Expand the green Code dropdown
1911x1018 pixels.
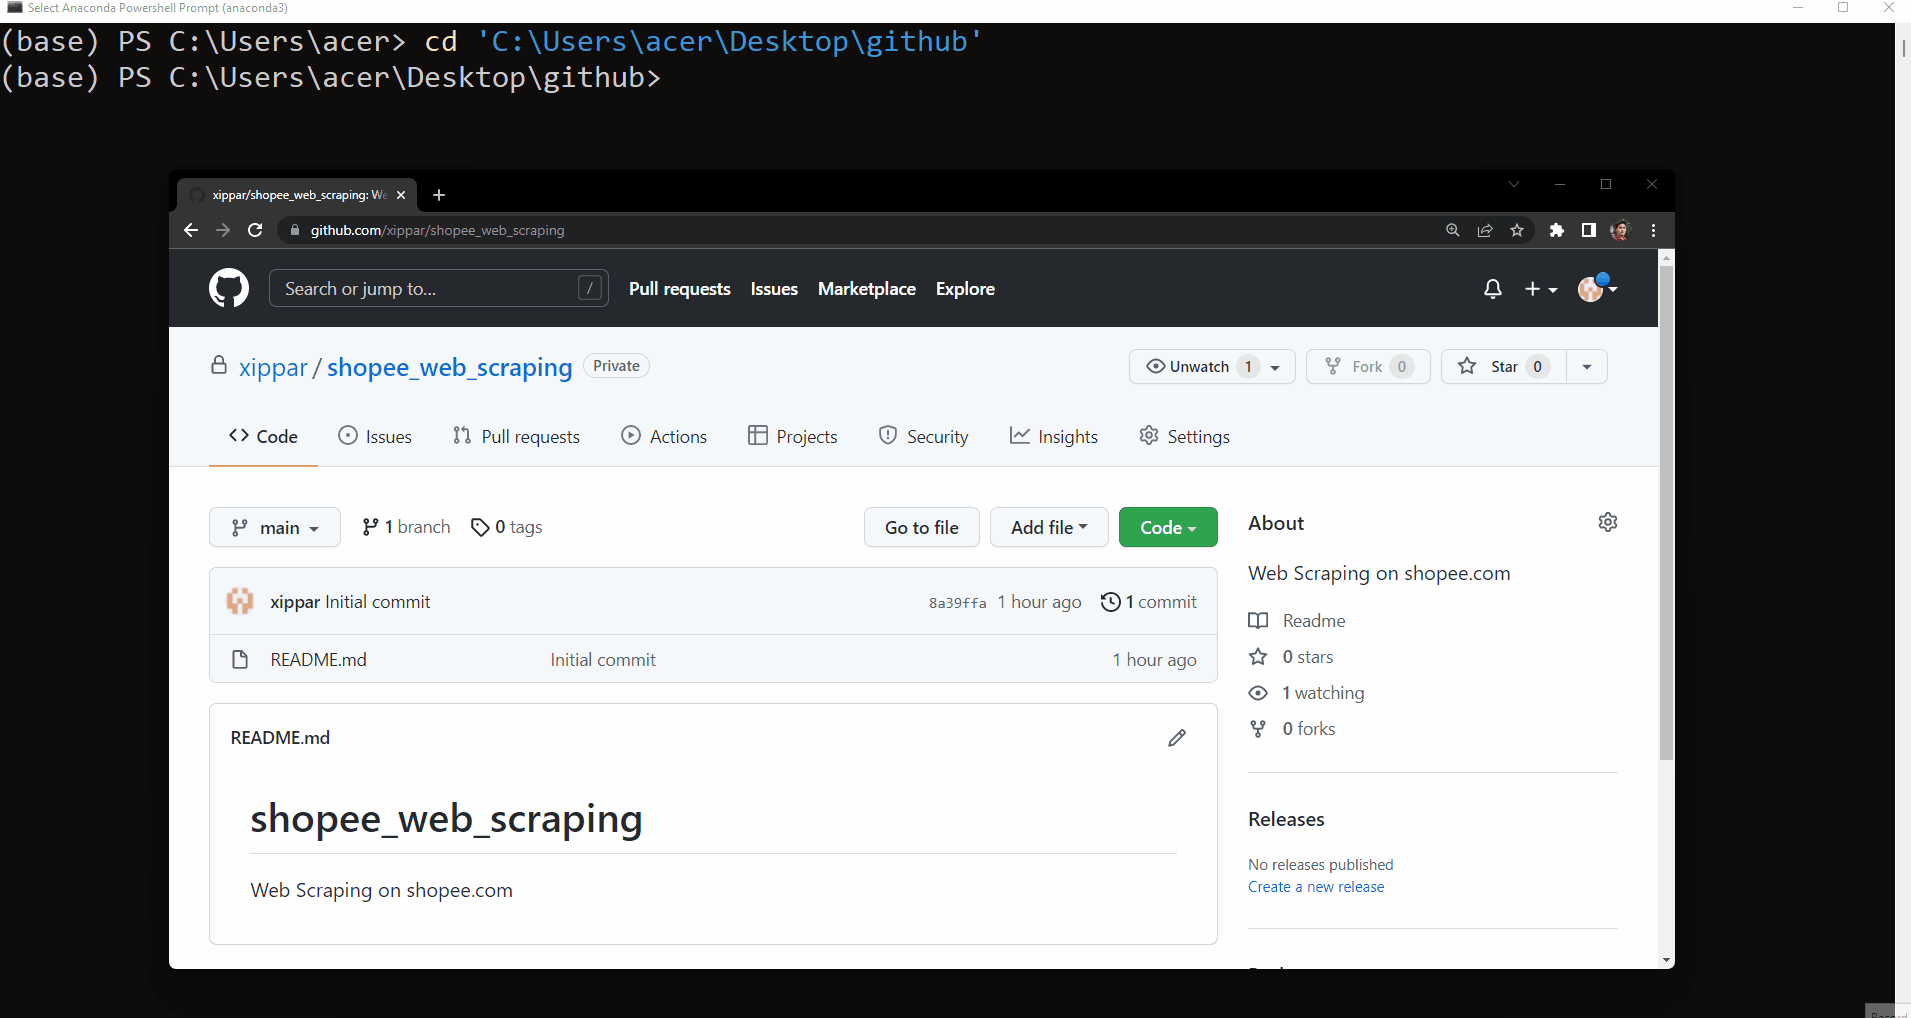1167,527
